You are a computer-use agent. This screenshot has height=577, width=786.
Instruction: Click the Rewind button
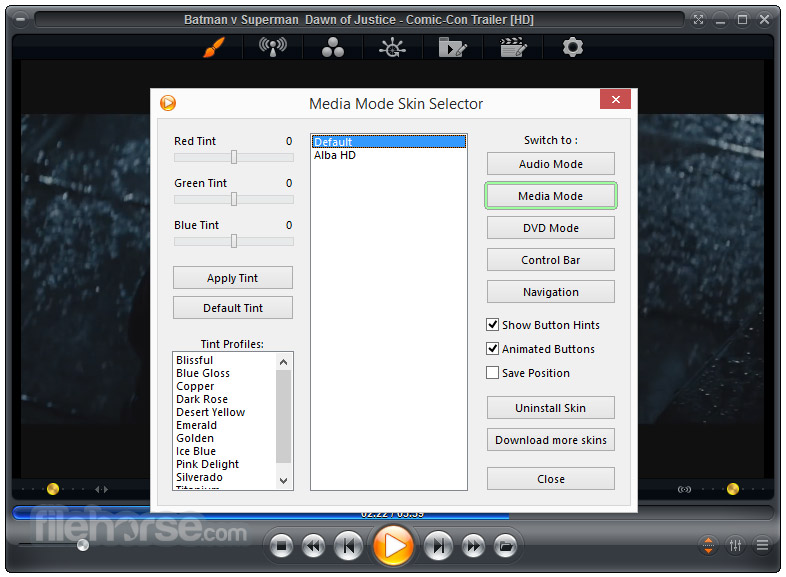pos(313,546)
